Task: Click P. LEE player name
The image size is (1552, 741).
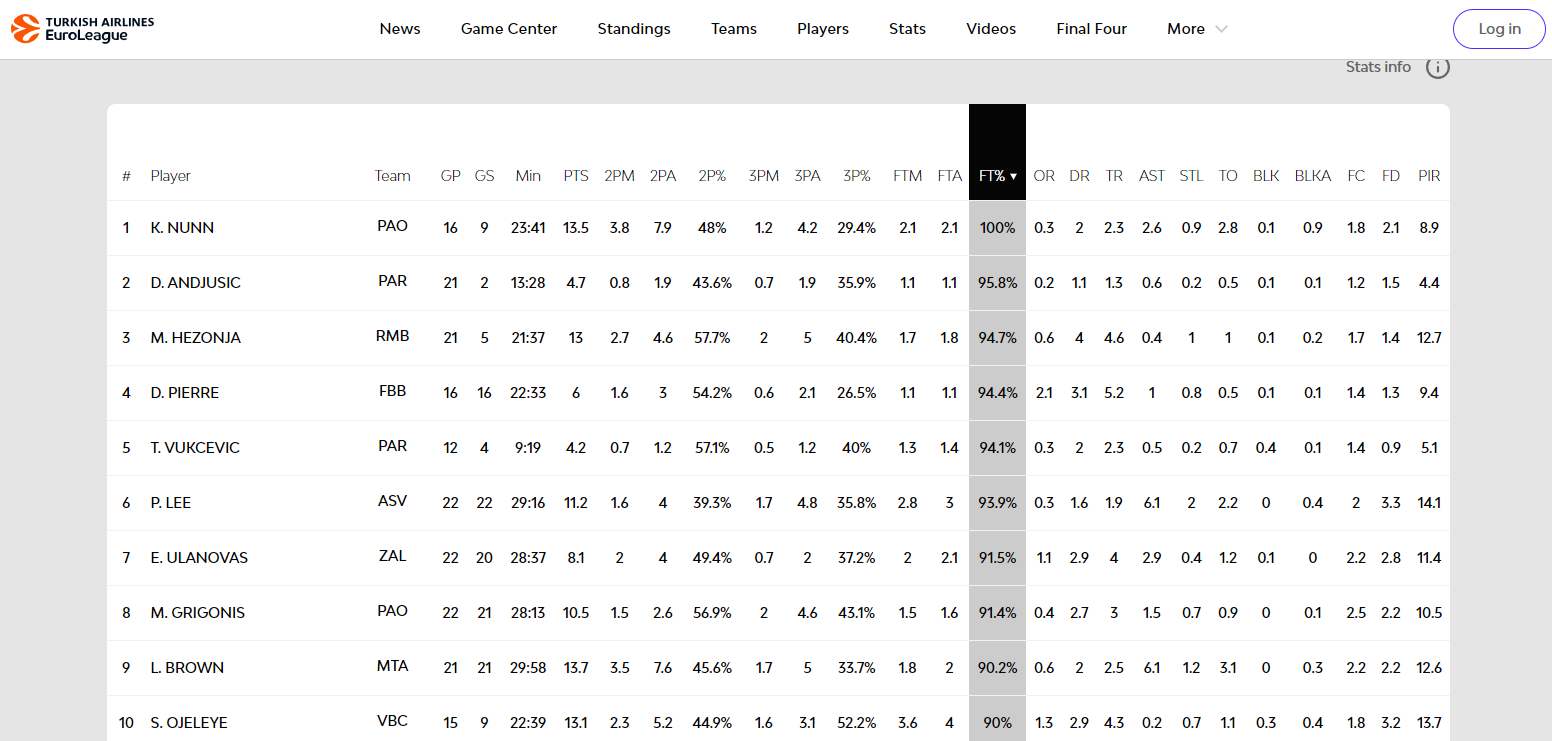Action: point(170,503)
